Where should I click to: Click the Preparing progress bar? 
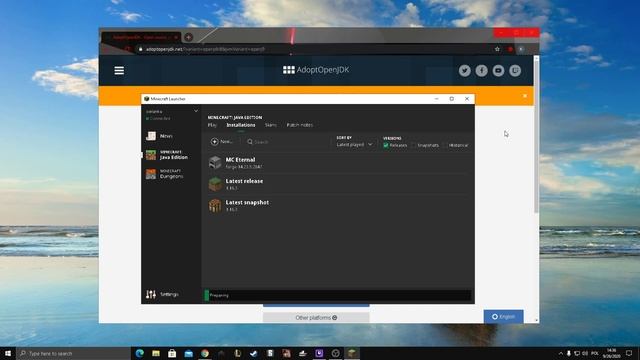(338, 295)
